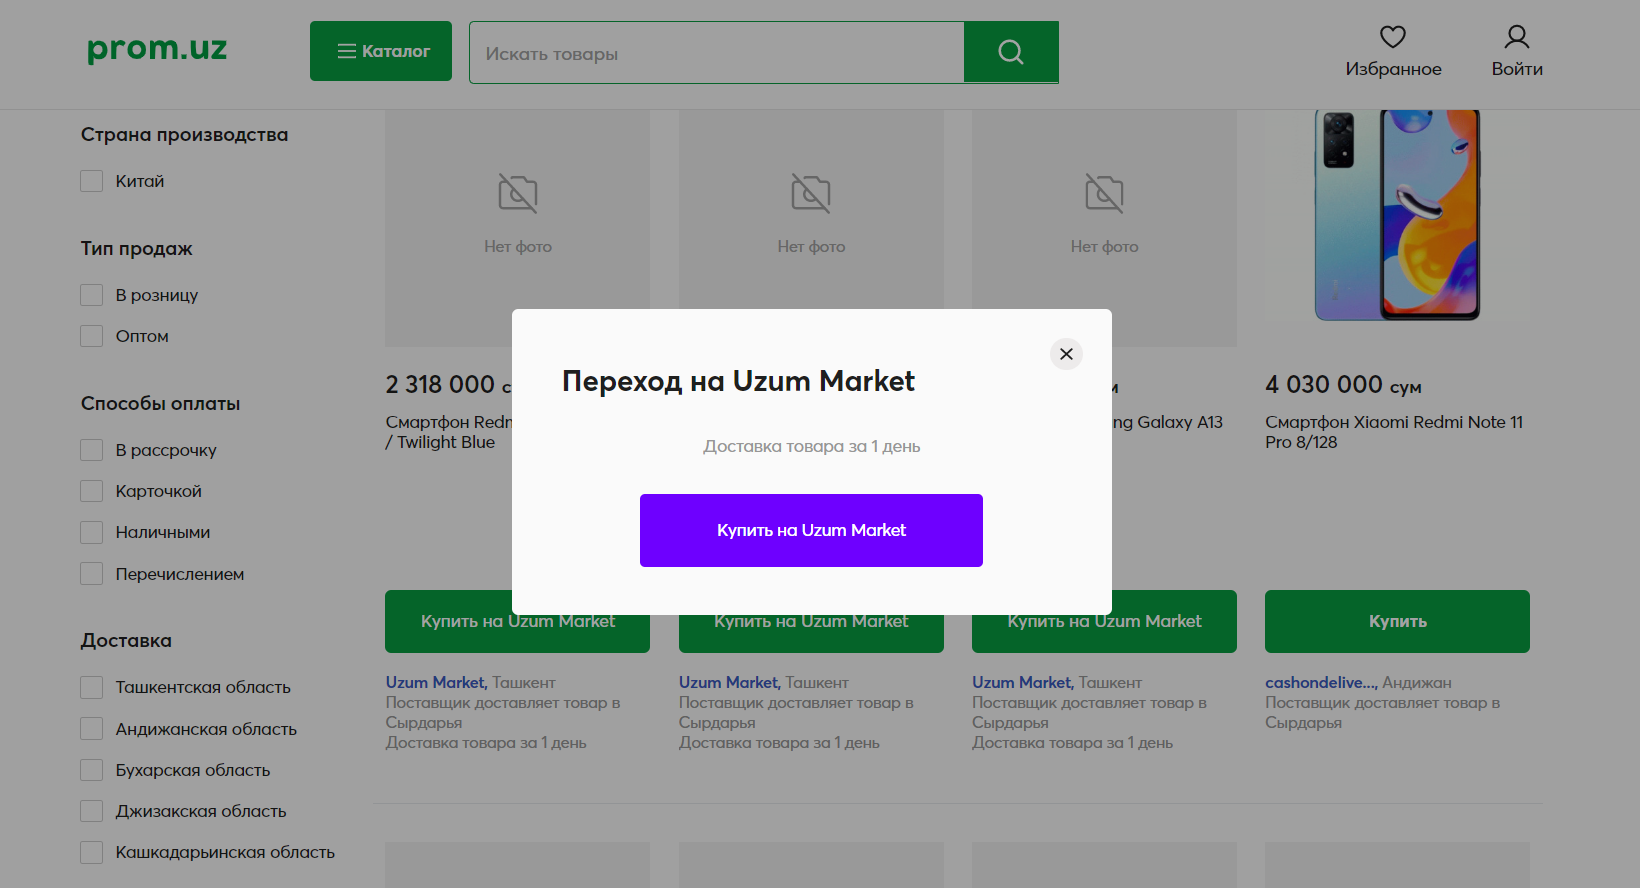
Task: Tick the Карточкой payment checkbox
Action: tap(92, 491)
